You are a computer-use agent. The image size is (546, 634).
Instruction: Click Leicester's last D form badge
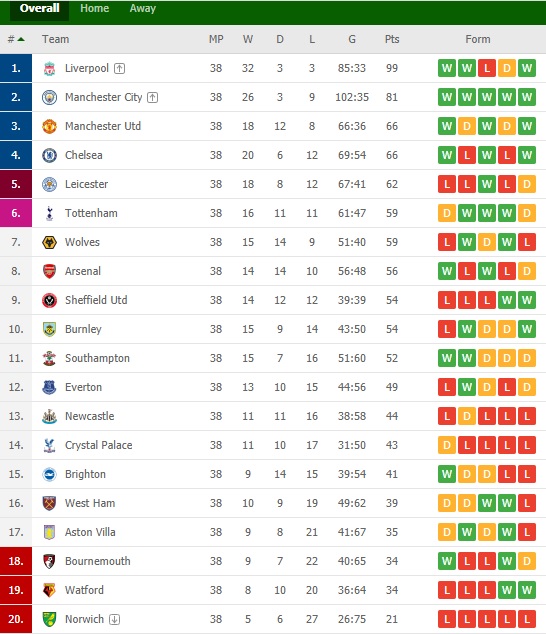click(x=527, y=184)
